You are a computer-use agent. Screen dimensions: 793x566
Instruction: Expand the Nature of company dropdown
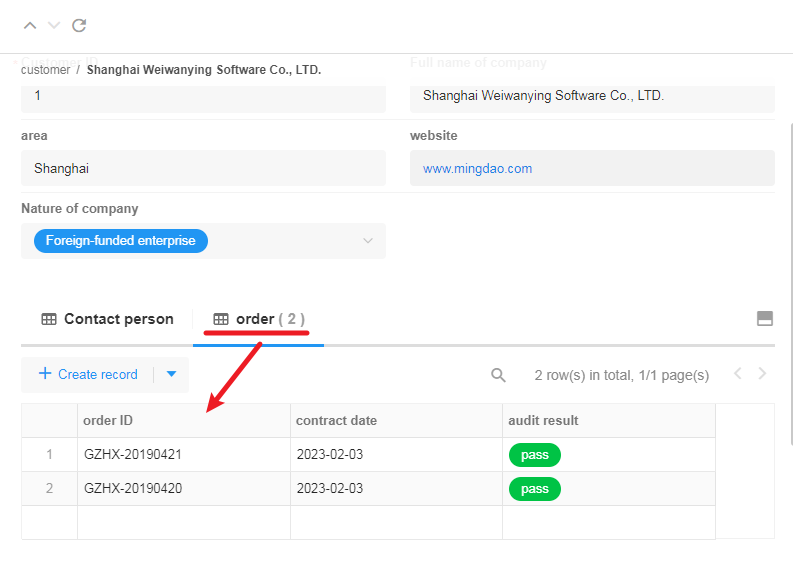click(367, 241)
